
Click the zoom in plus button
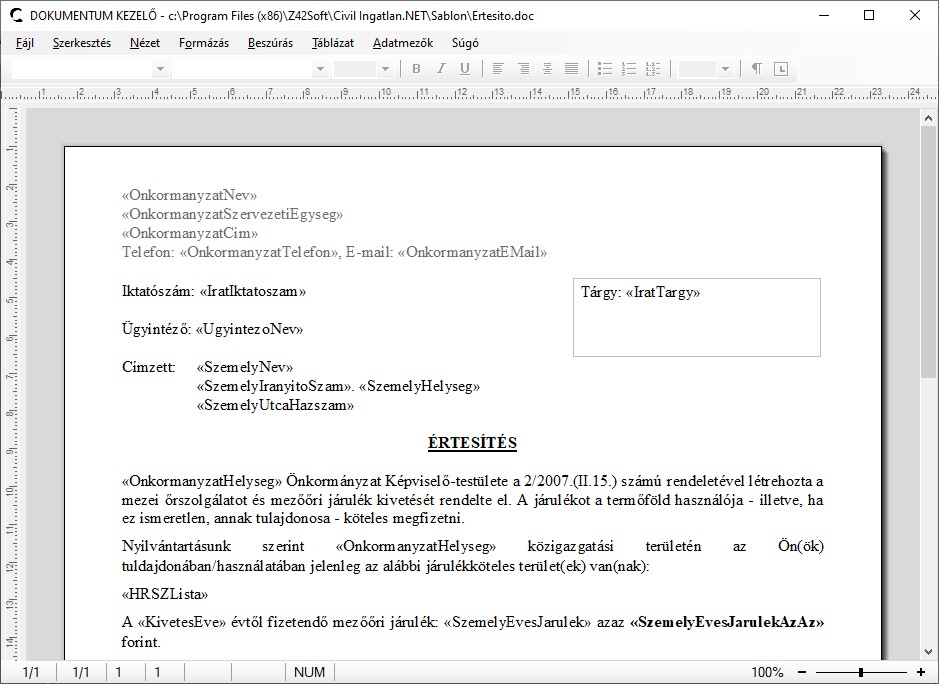click(x=921, y=672)
